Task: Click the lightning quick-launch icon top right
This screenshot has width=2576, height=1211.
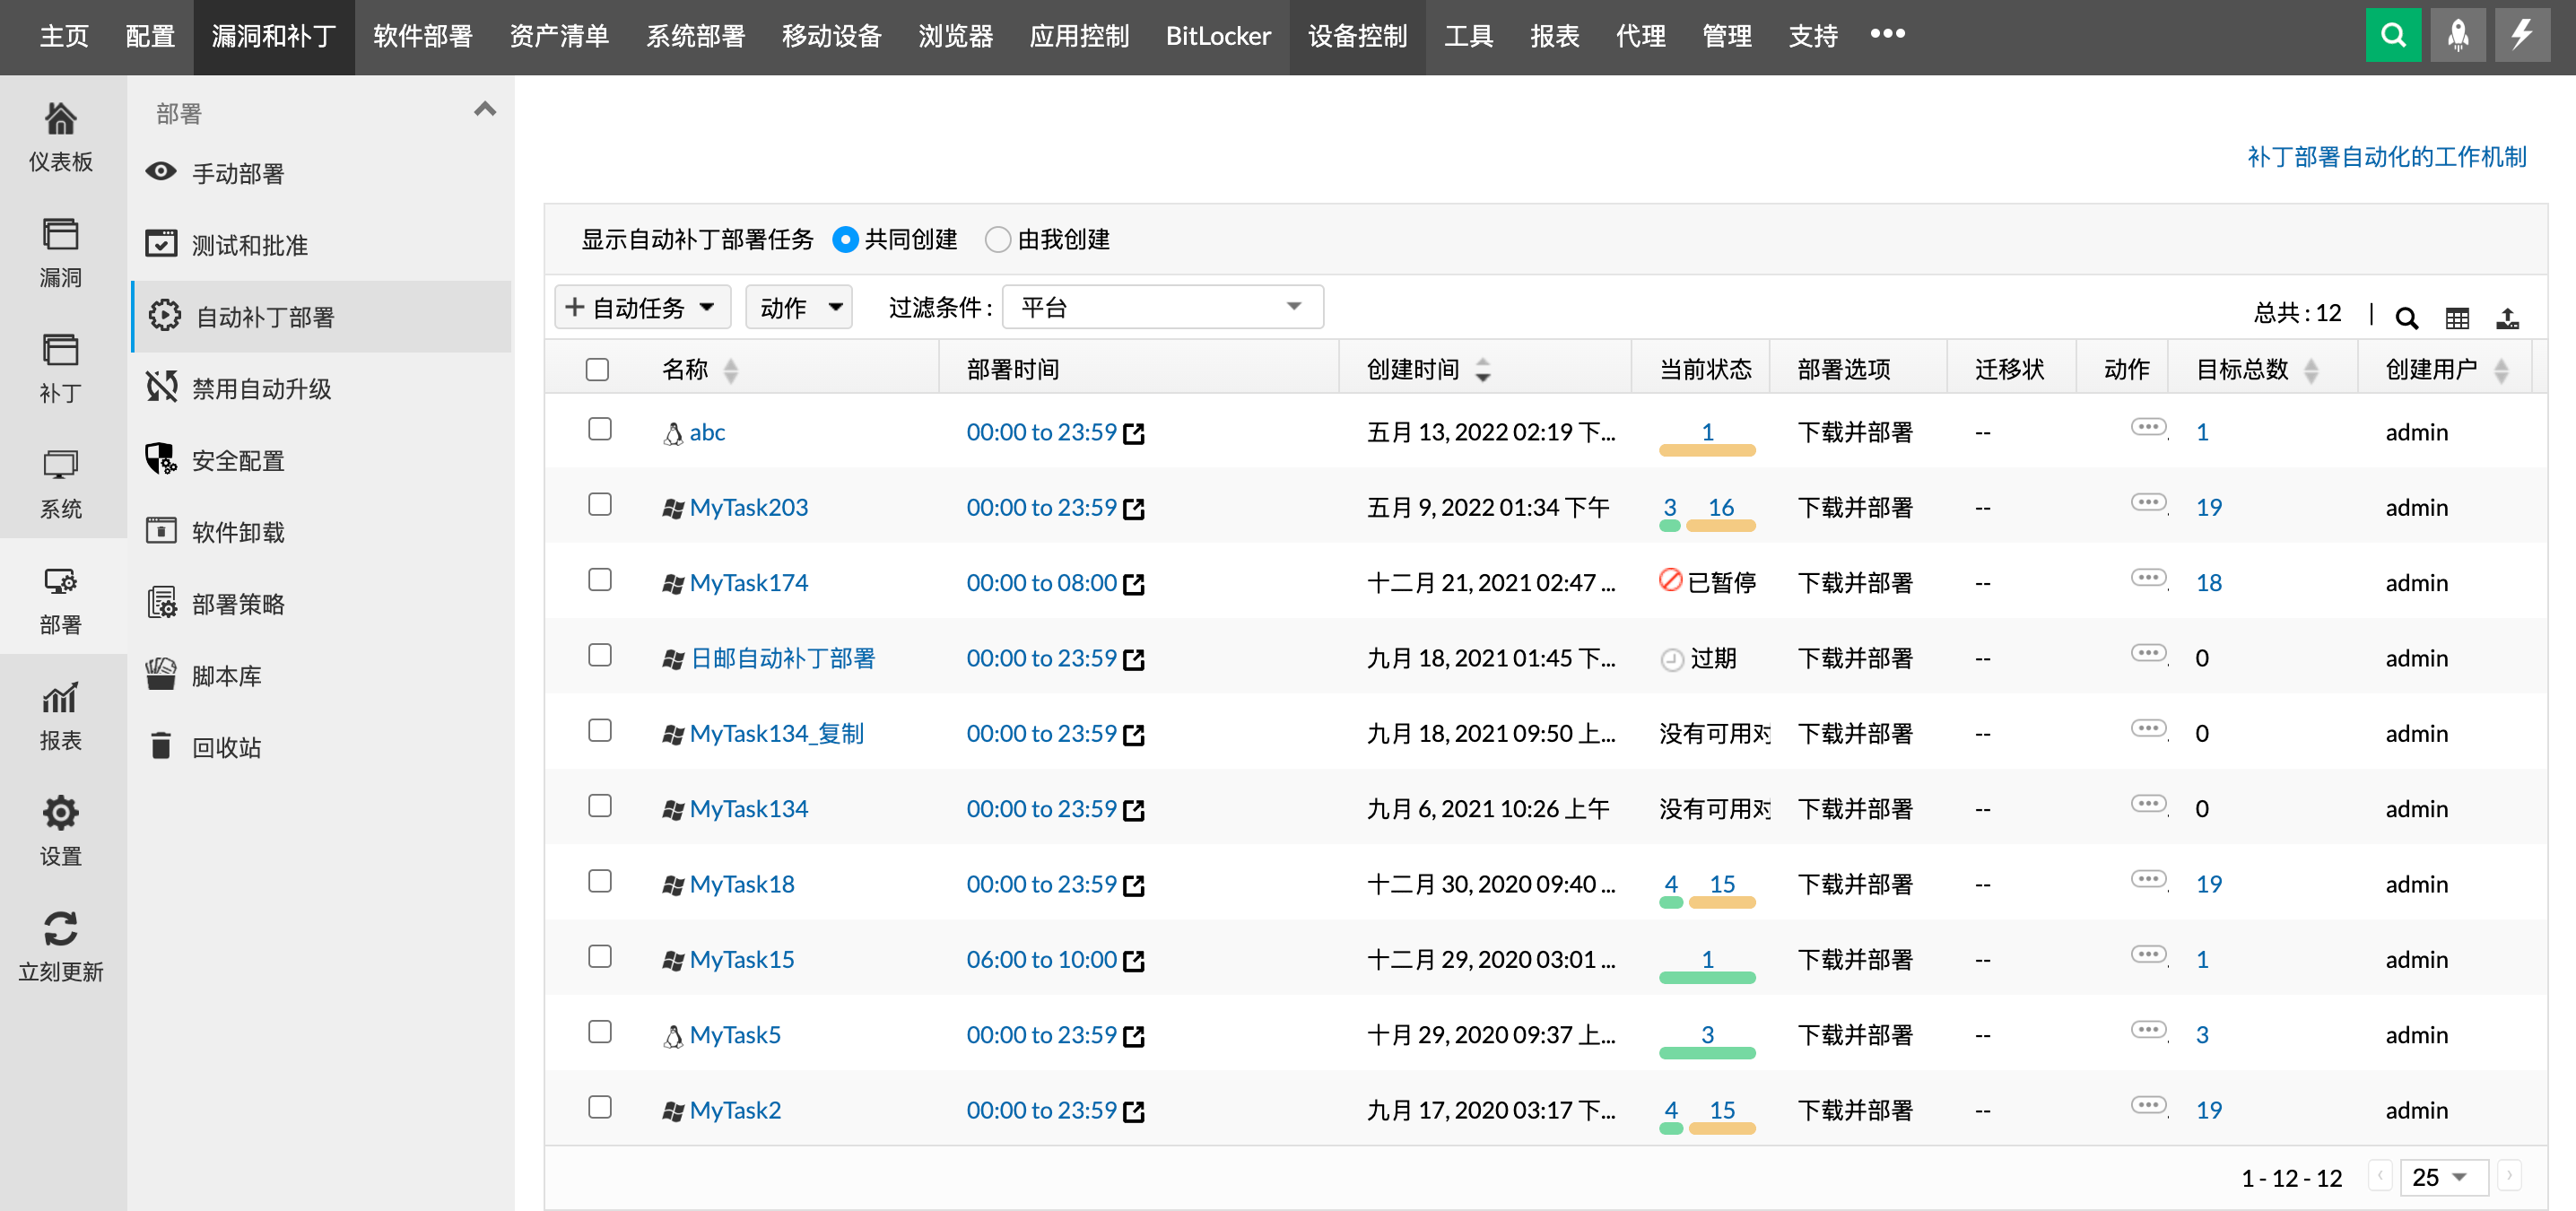Action: pyautogui.click(x=2522, y=34)
